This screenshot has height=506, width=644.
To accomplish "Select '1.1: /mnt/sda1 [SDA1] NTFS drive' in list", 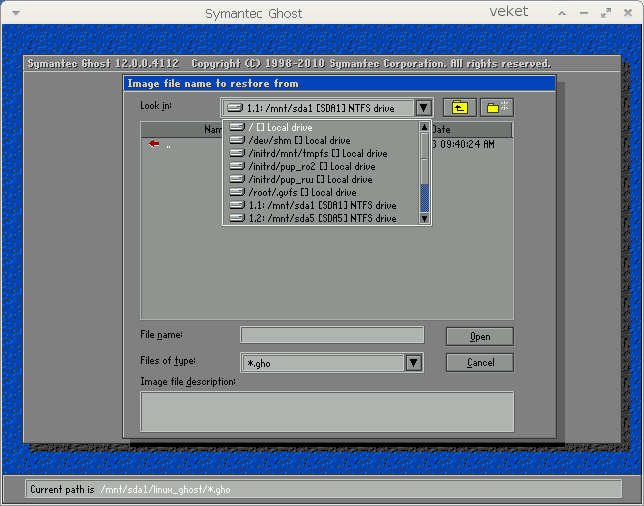I will coord(322,205).
